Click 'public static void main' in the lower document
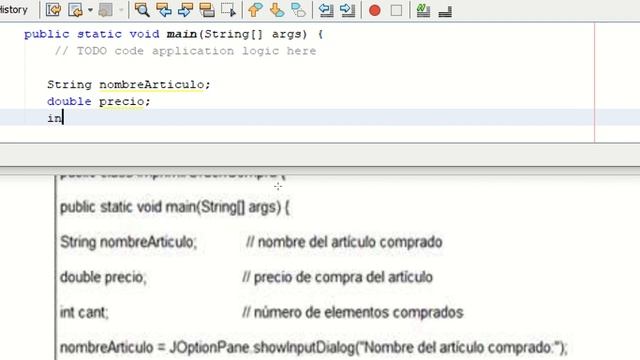This screenshot has height=360, width=640. click(175, 207)
